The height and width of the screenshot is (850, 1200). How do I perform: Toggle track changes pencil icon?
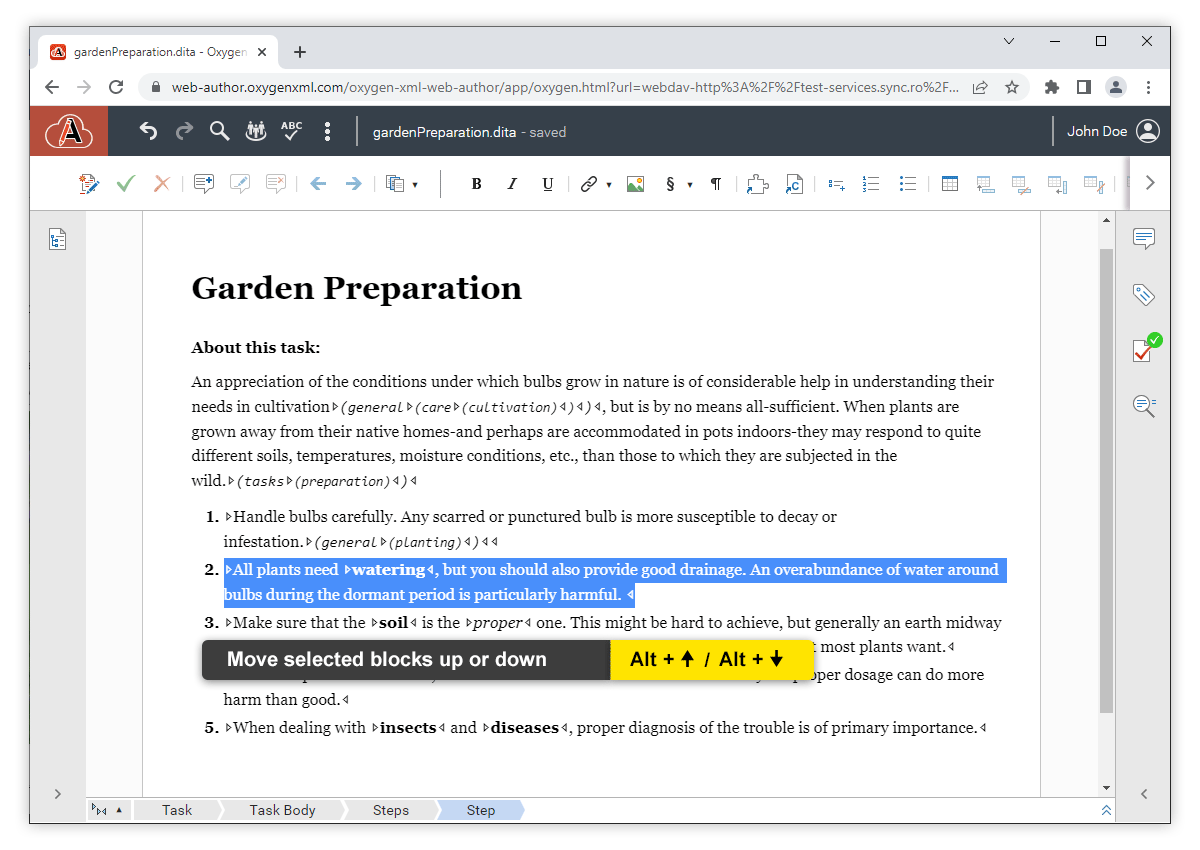pyautogui.click(x=89, y=184)
